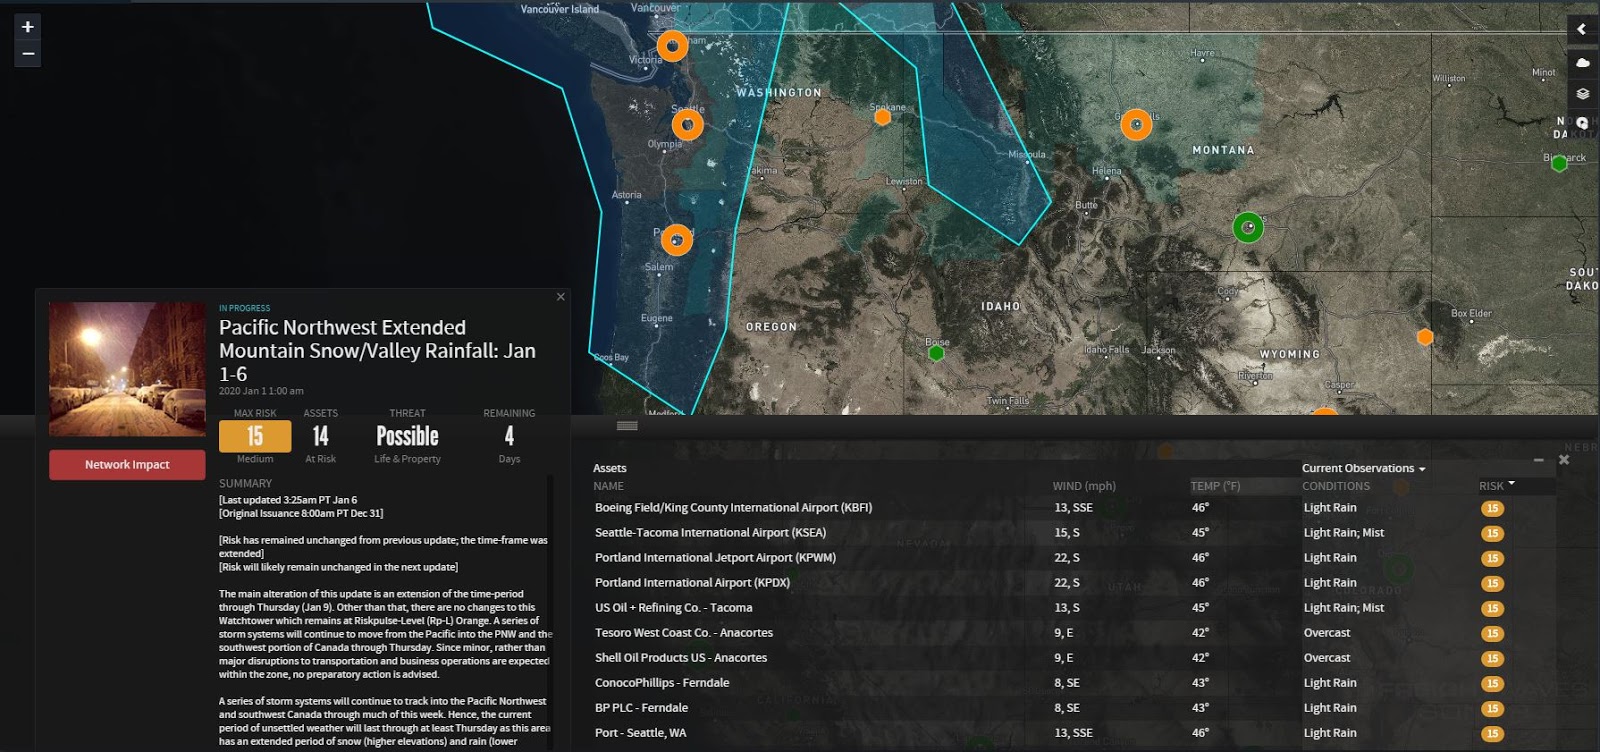Collapse the right map toolbar with the arrow
This screenshot has height=752, width=1600.
[x=1582, y=29]
